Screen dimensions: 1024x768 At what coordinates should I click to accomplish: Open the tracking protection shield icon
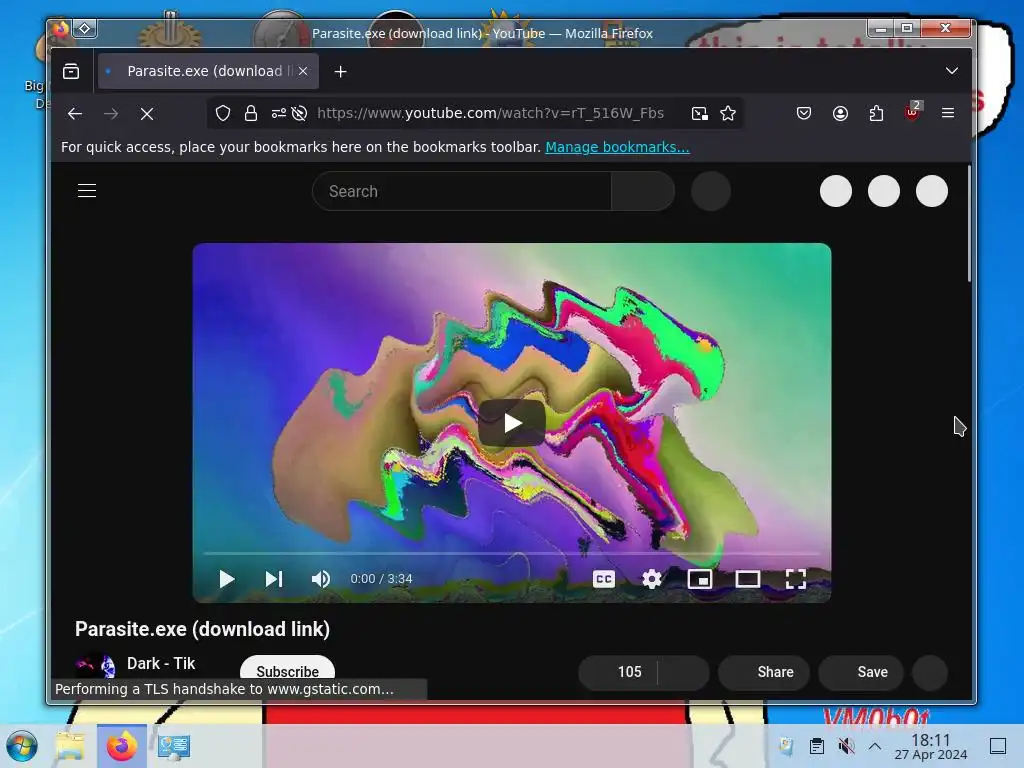(223, 114)
